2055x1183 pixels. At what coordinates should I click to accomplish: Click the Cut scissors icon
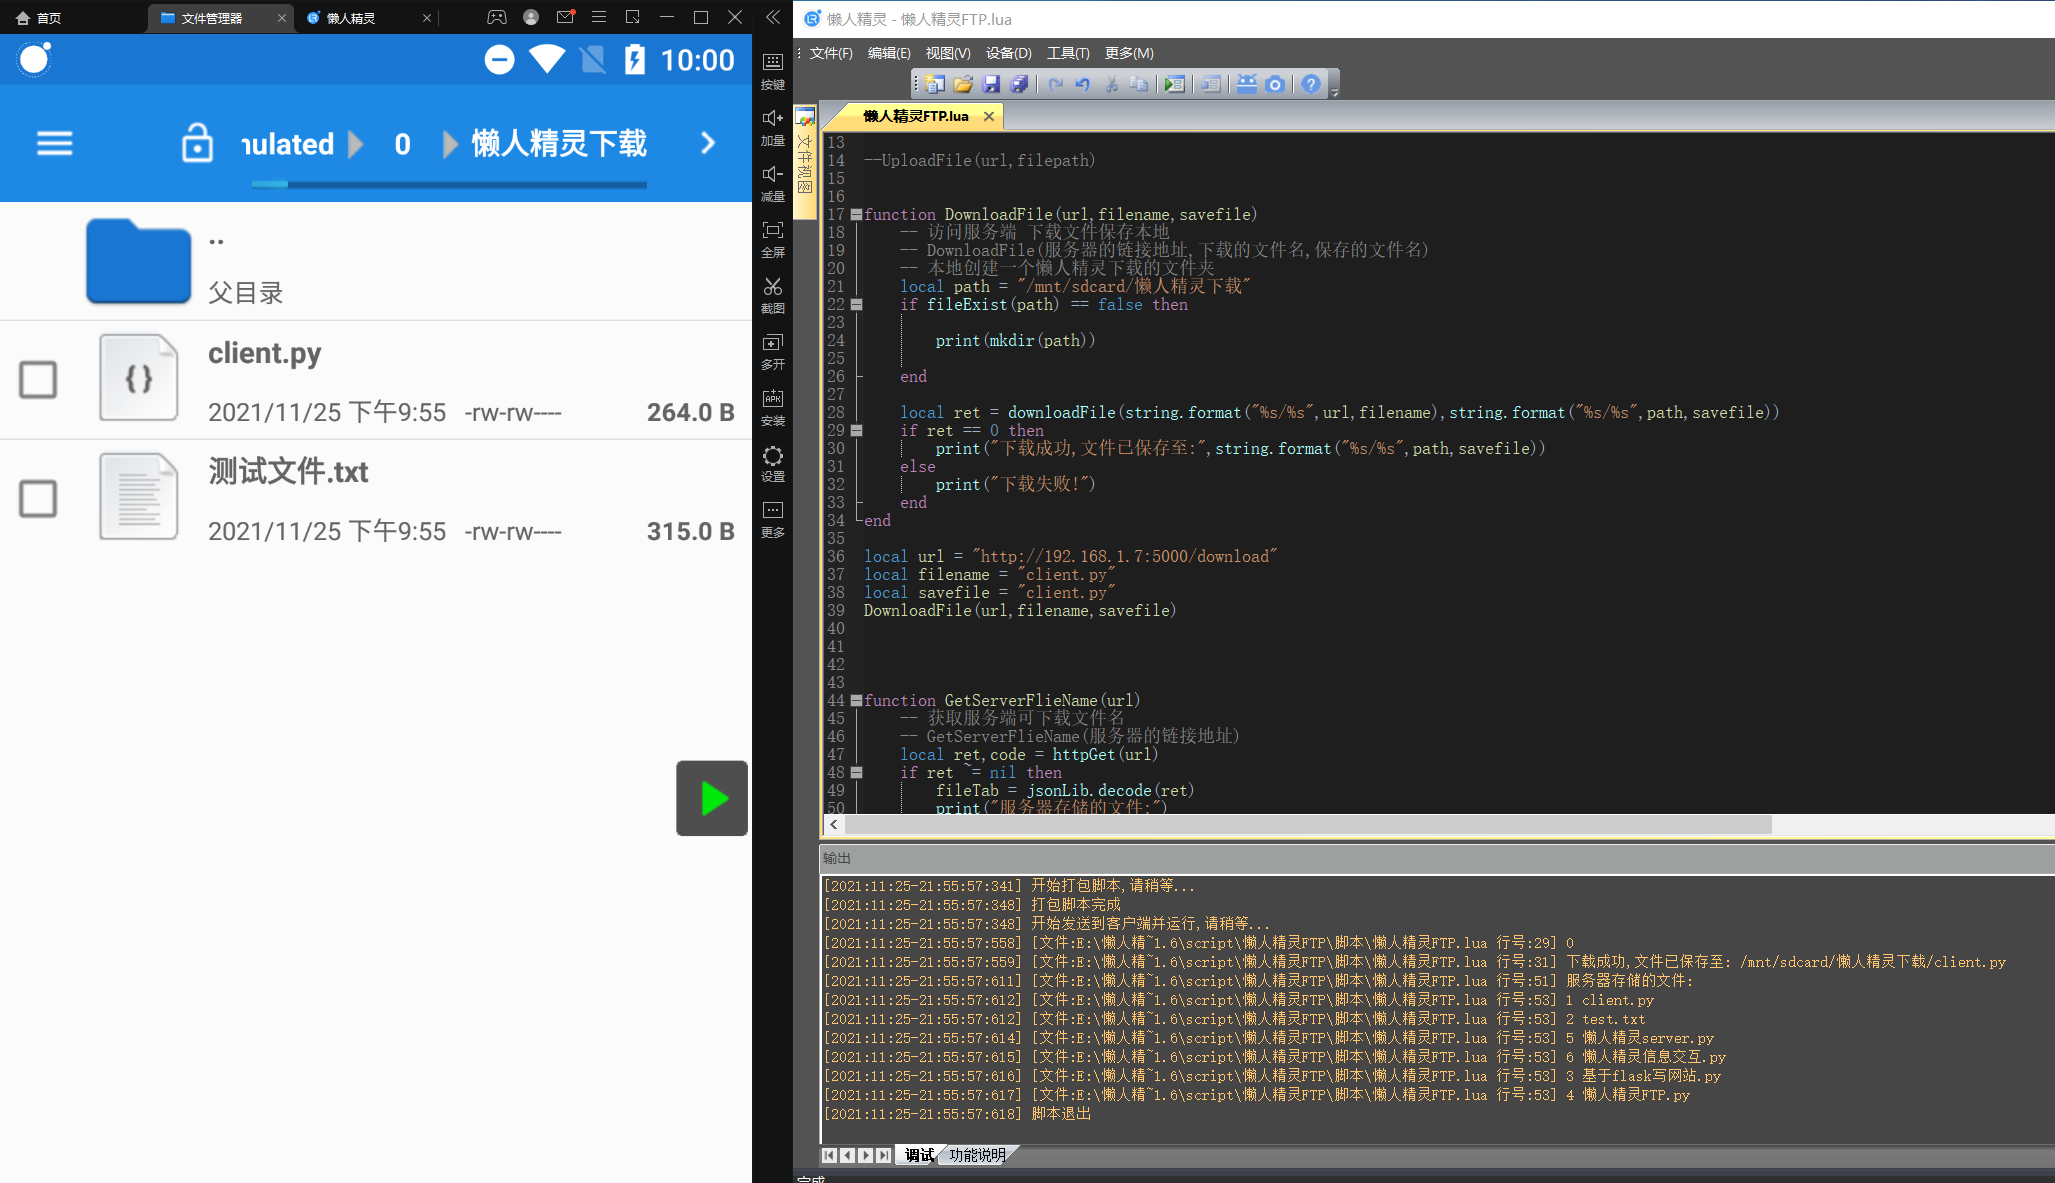(1111, 85)
